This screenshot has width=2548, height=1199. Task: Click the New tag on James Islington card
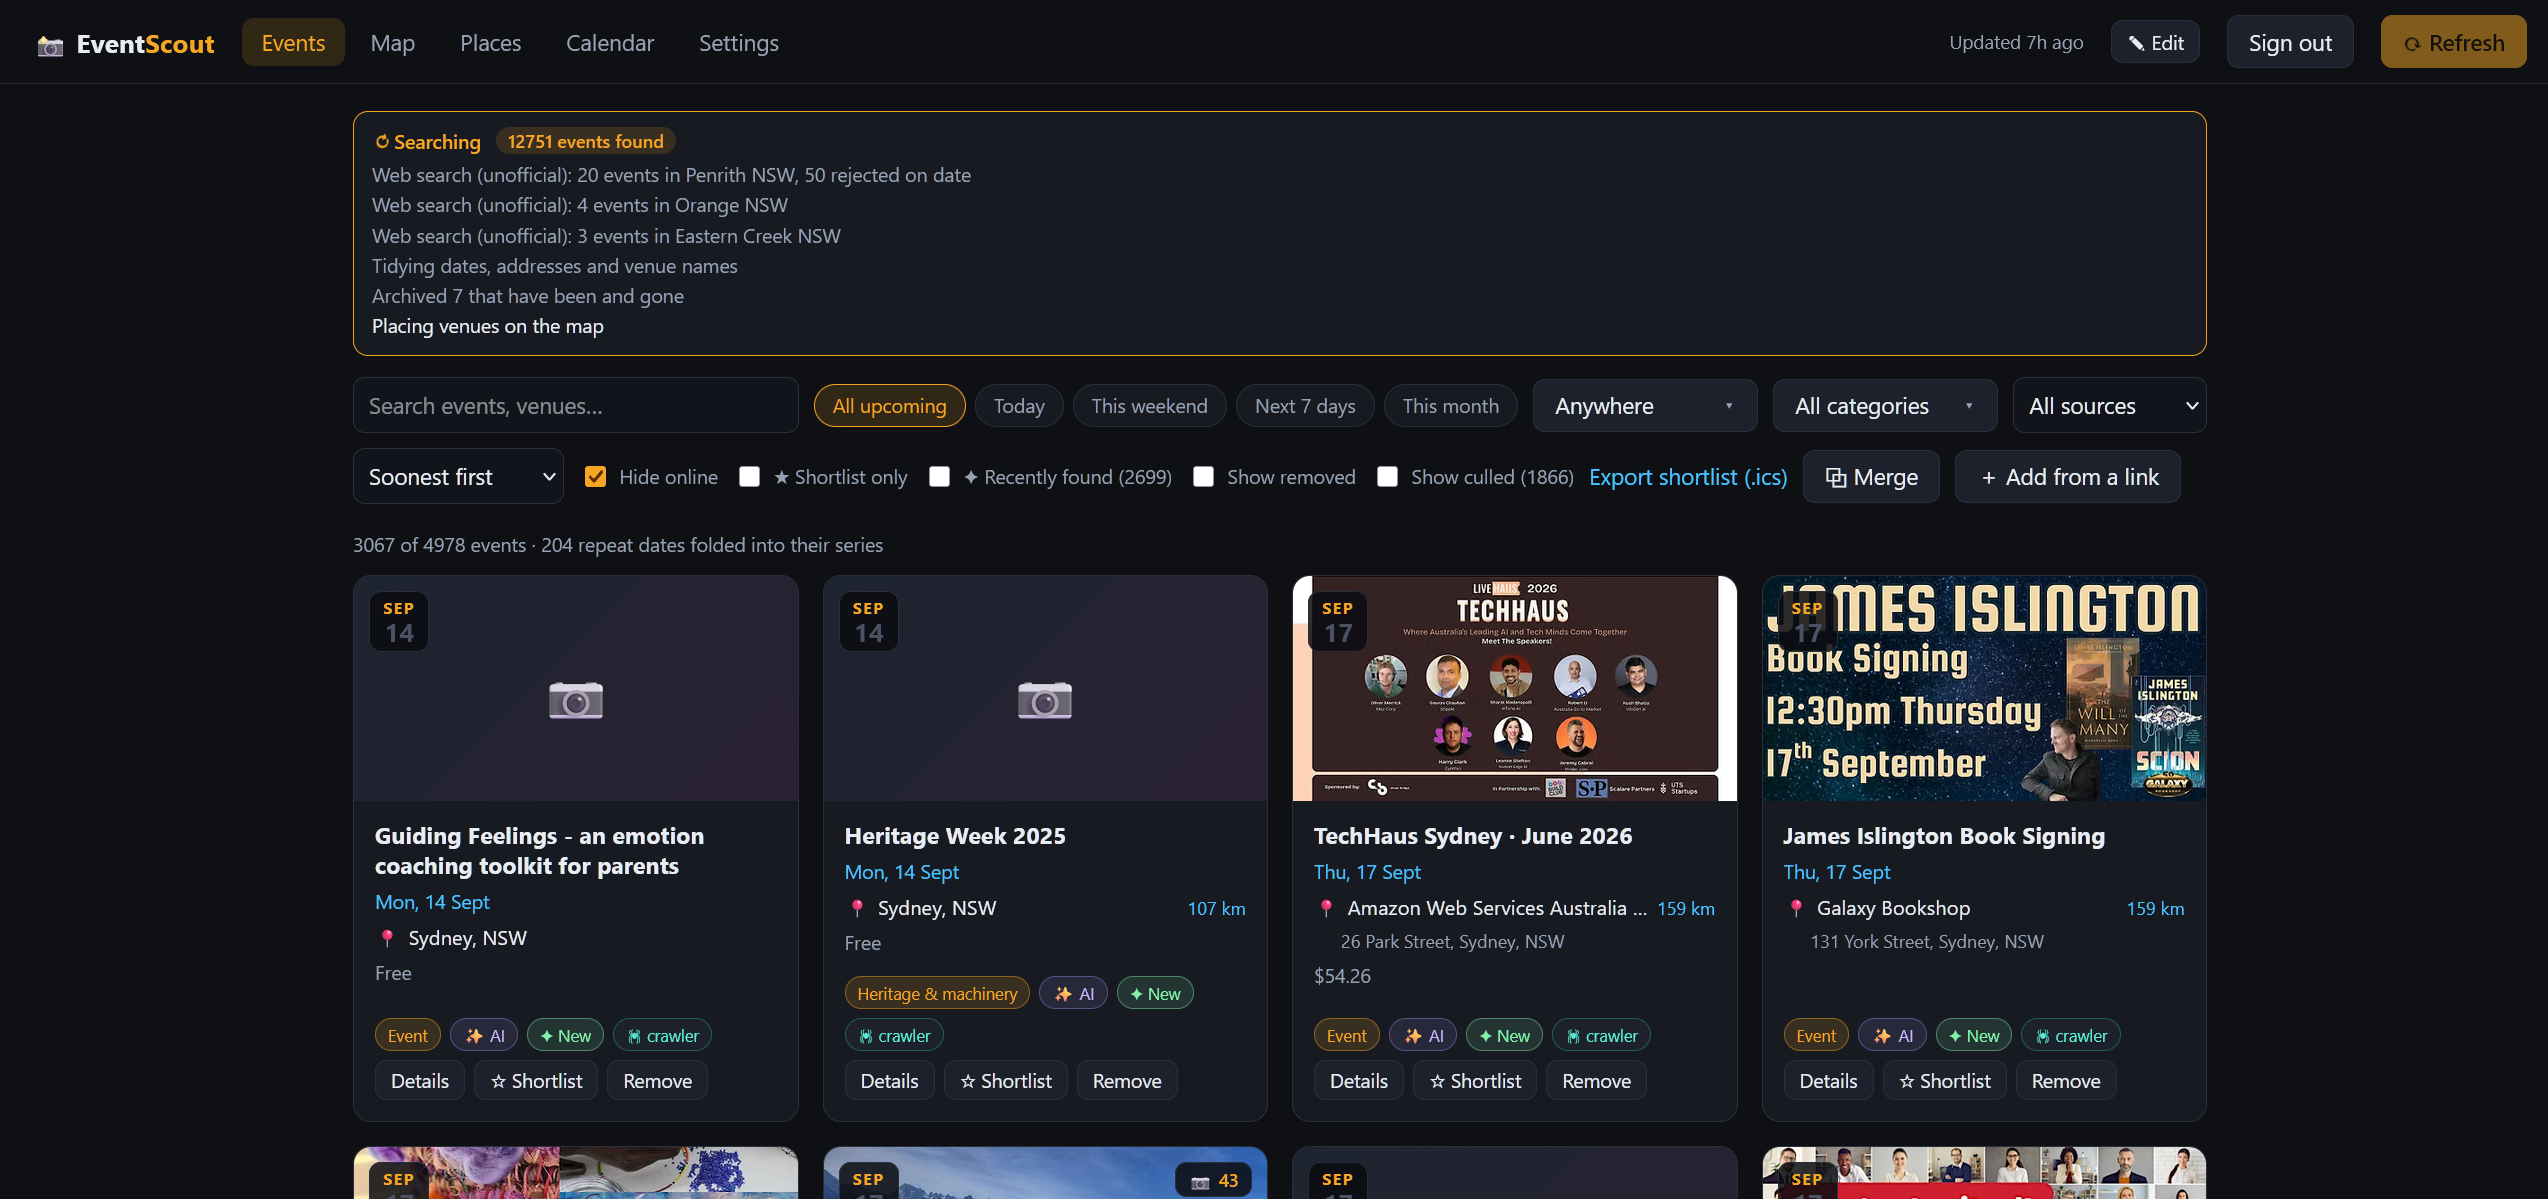(1974, 1036)
